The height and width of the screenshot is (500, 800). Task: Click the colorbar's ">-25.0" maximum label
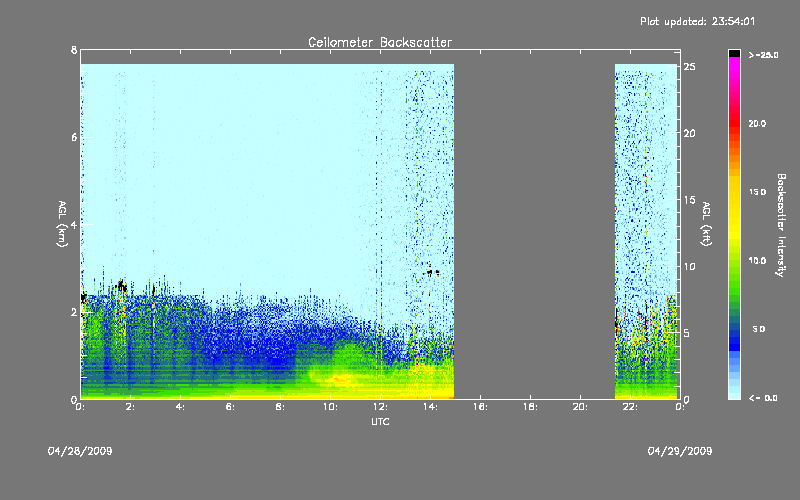pos(764,55)
